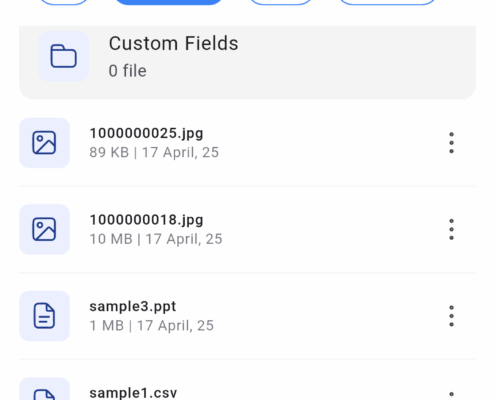Click the document icon for sample3.ppt
495x400 pixels.
click(x=44, y=316)
